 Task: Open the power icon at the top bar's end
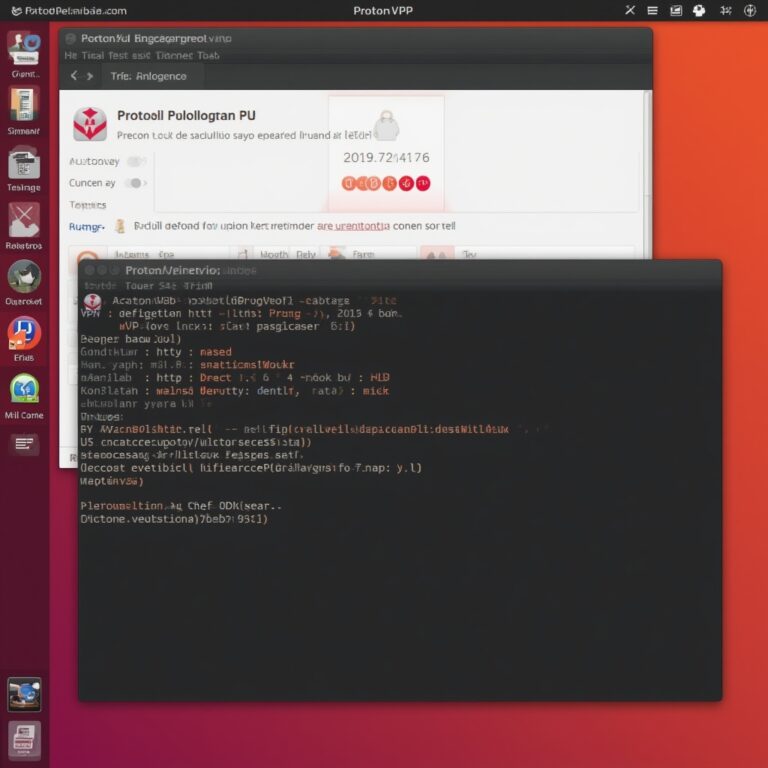pyautogui.click(x=750, y=10)
